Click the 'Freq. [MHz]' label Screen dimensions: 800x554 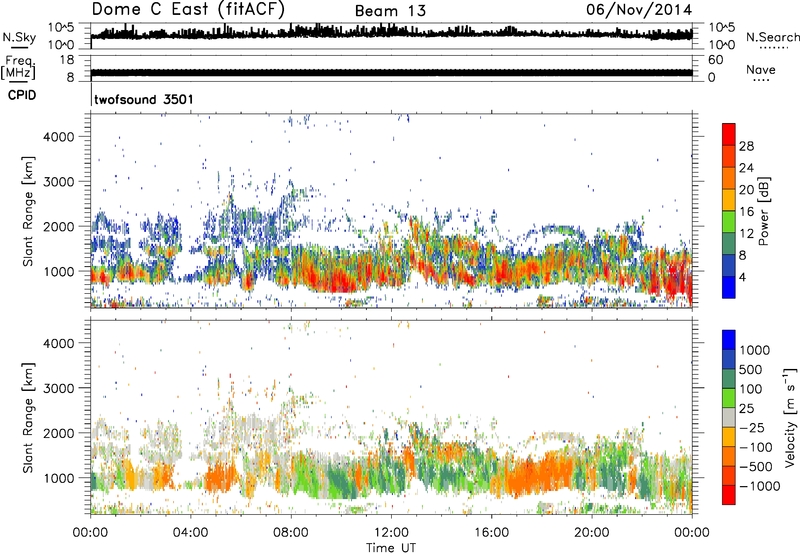tap(18, 67)
